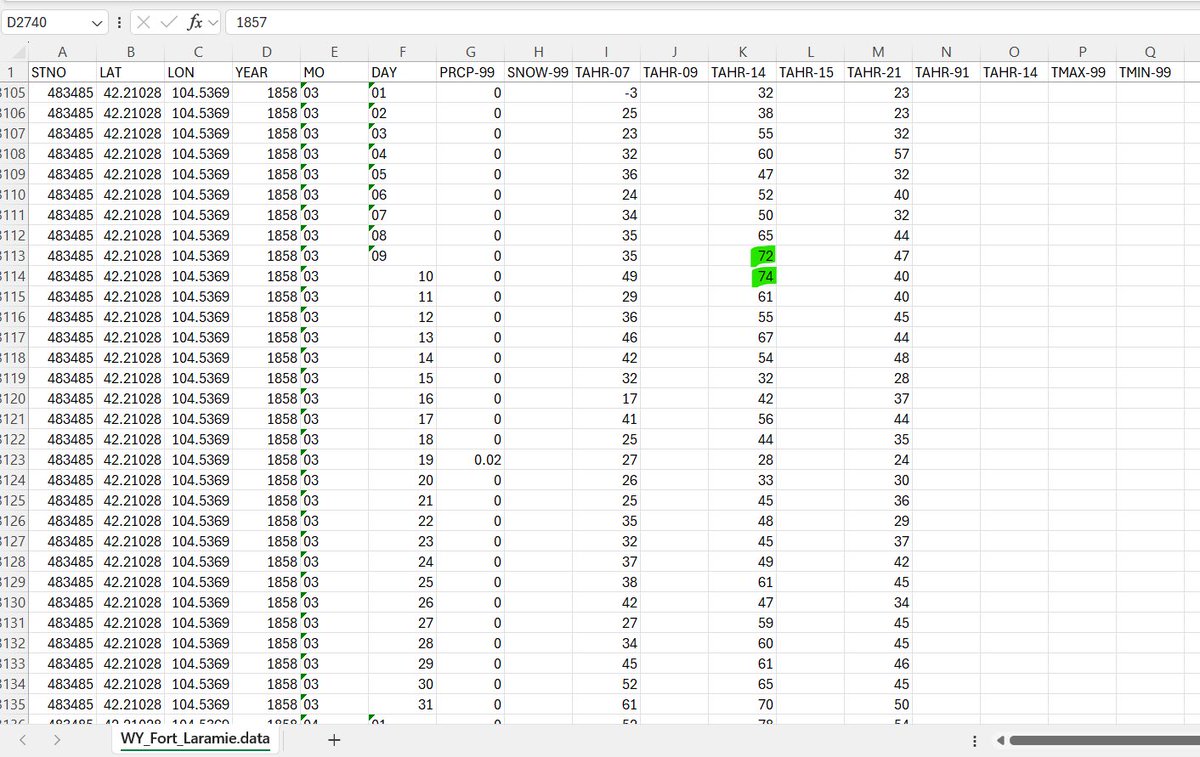
Task: Select column M header
Action: click(878, 52)
